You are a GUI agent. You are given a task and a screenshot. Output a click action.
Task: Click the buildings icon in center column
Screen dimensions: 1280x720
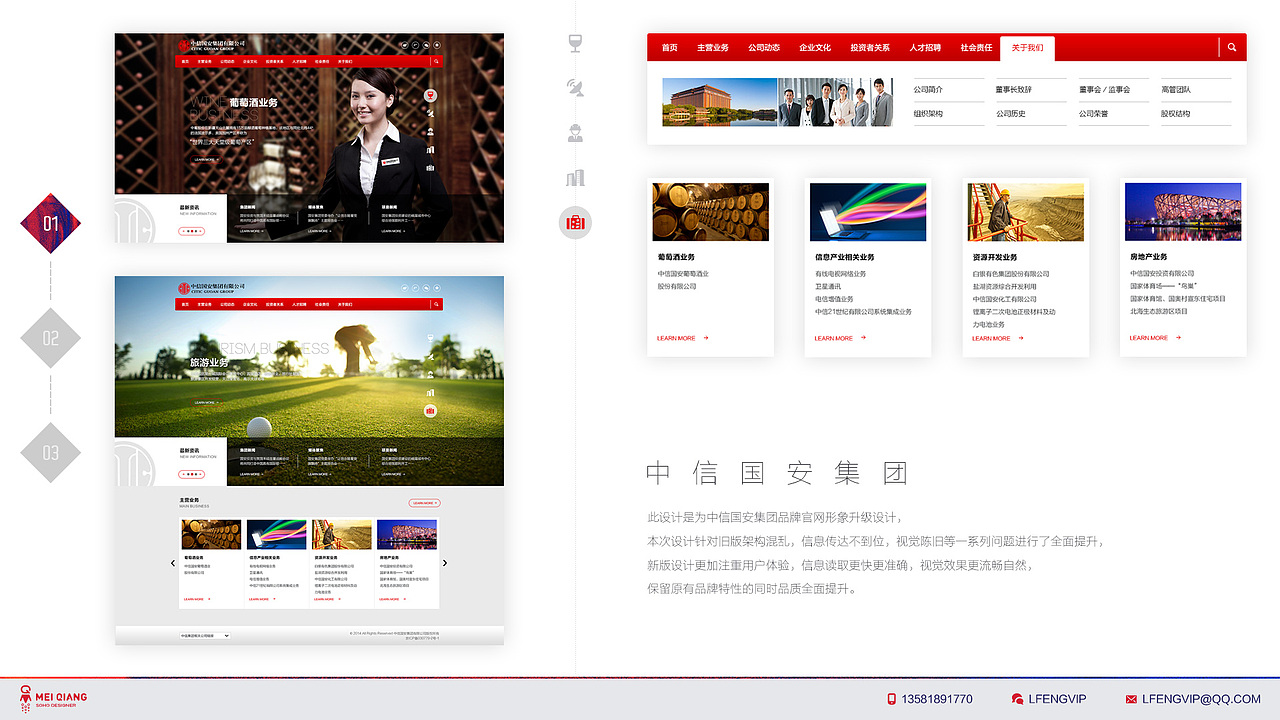tap(575, 178)
